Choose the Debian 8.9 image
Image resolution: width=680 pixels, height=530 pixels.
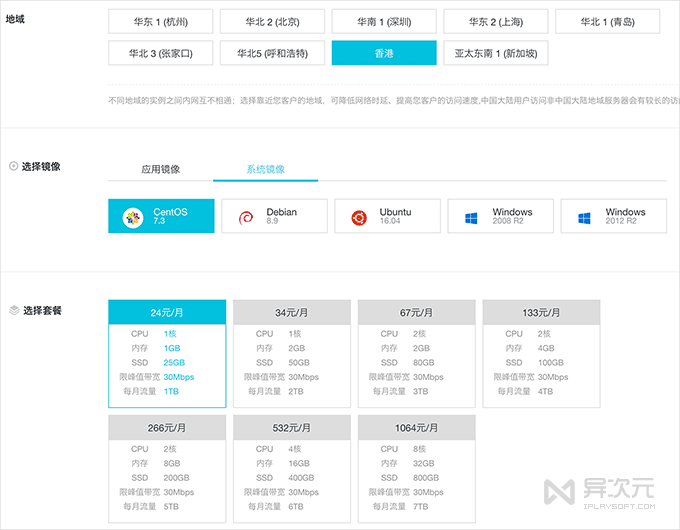(x=275, y=216)
